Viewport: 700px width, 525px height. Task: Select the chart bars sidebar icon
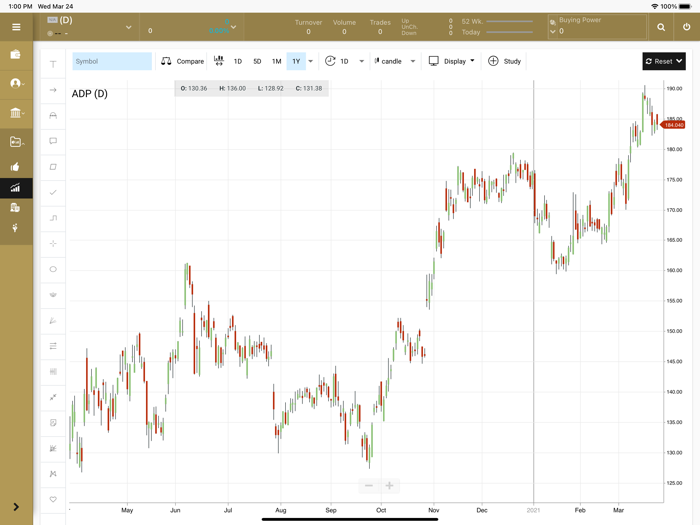(15, 188)
